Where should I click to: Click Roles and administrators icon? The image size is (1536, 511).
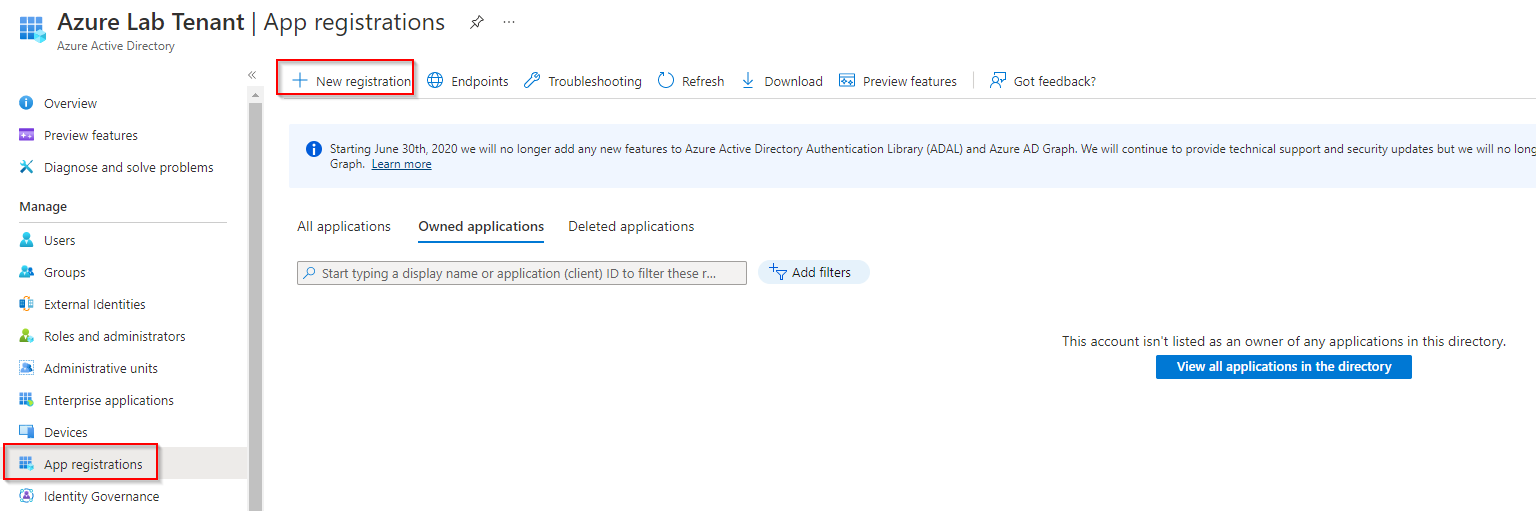[27, 336]
